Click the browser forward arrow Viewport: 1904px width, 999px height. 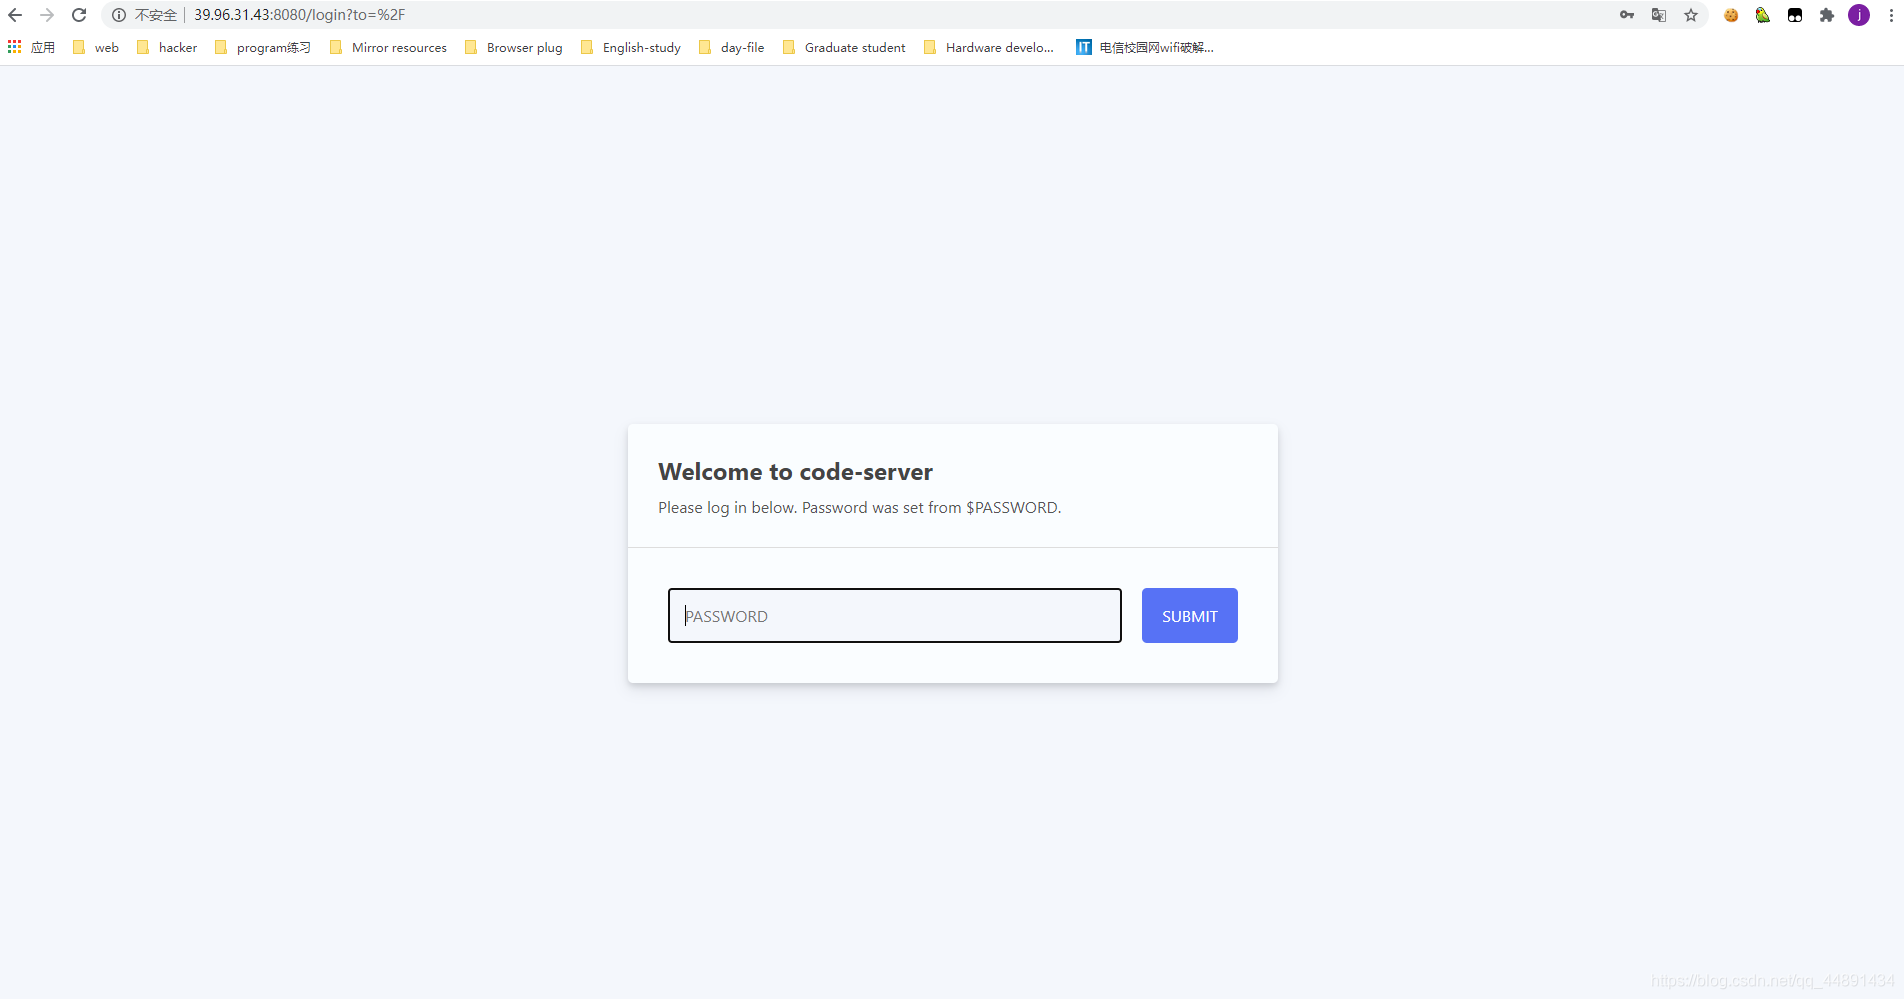[x=47, y=15]
